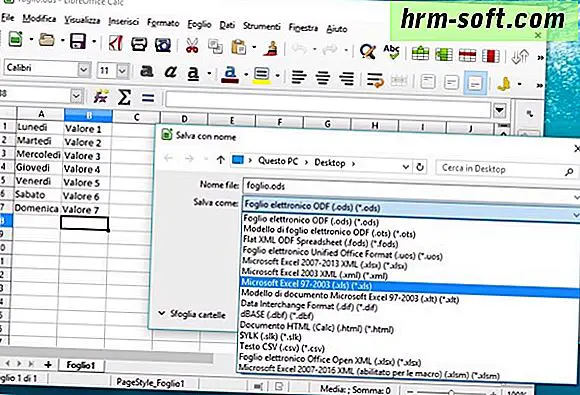The width and height of the screenshot is (580, 395).
Task: Open the font size dropdown
Action: coord(122,70)
